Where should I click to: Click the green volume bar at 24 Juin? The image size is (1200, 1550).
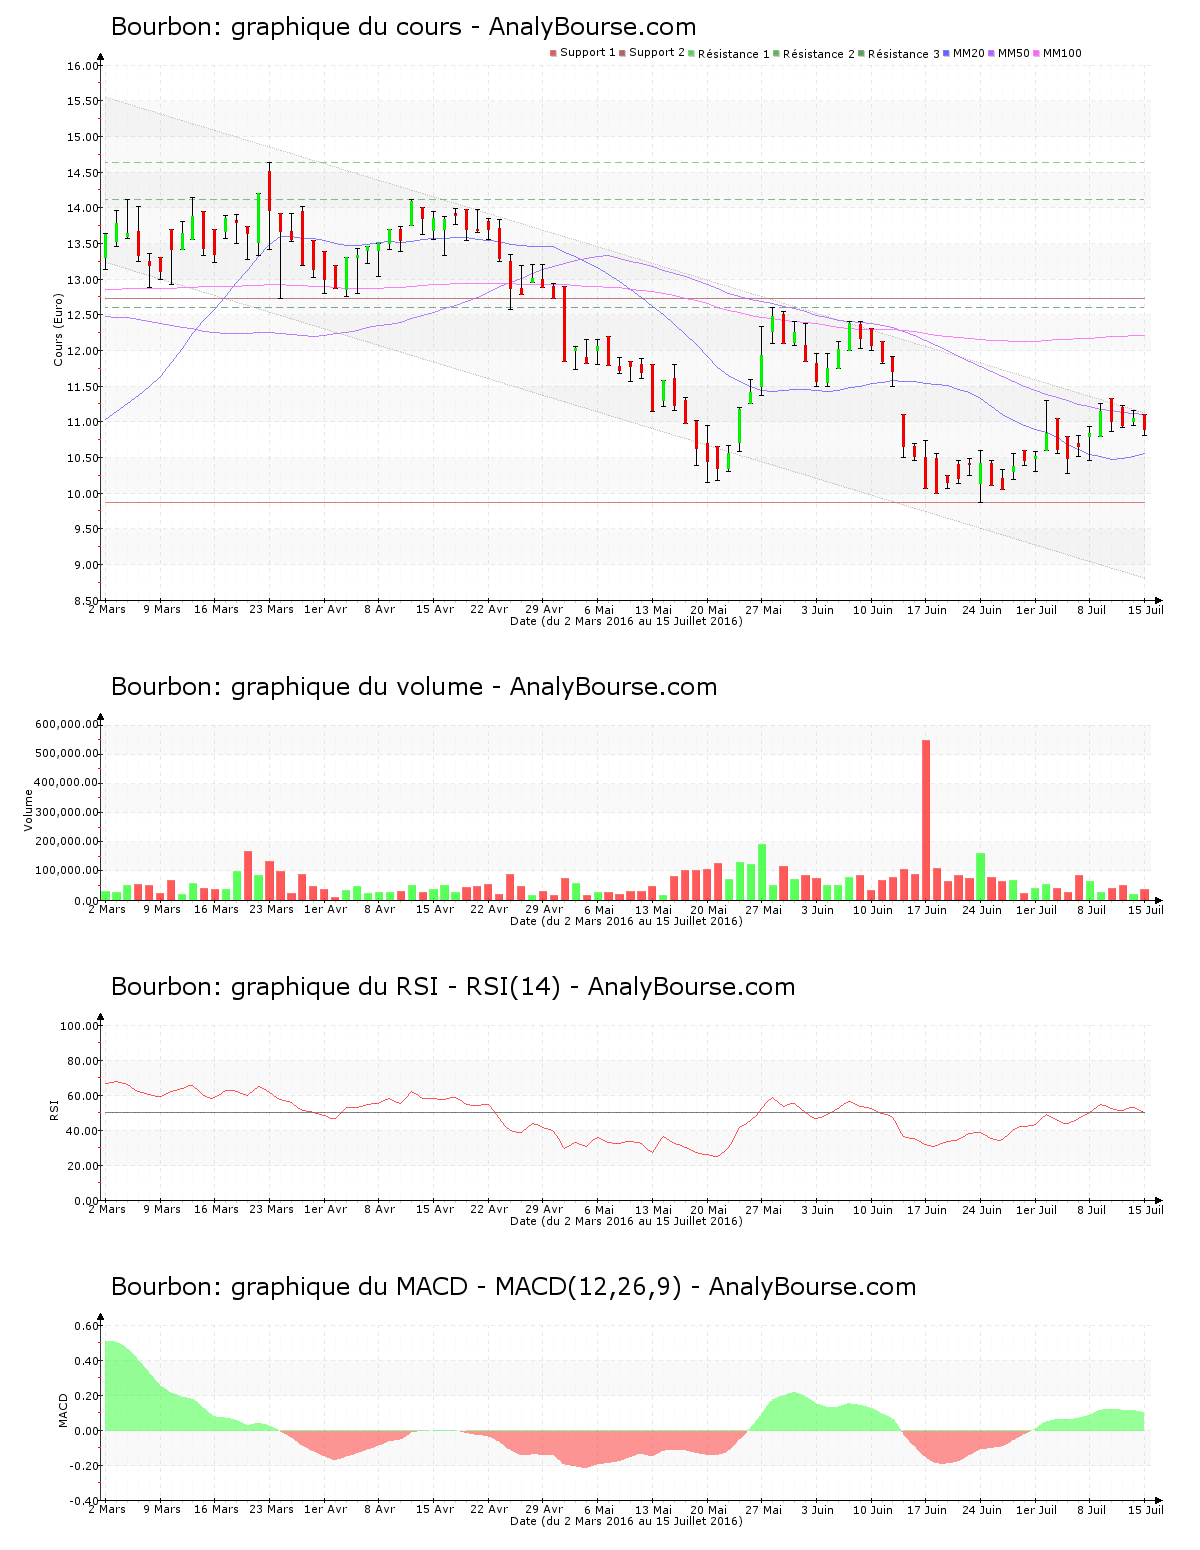tap(981, 877)
